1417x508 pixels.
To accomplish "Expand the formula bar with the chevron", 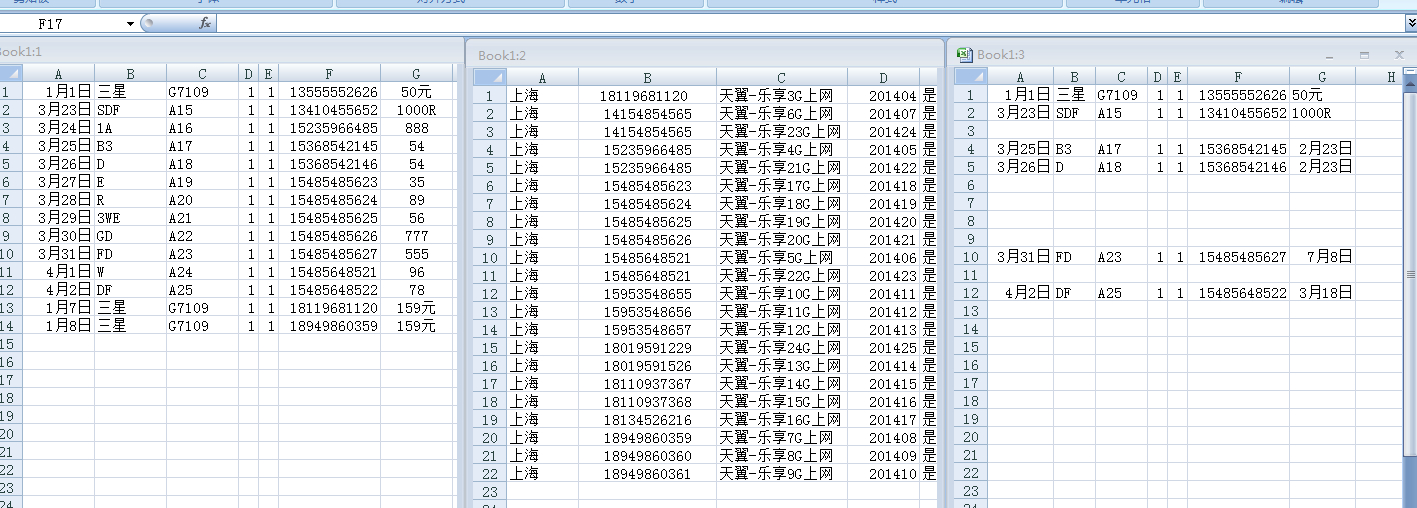I will tap(1410, 23).
